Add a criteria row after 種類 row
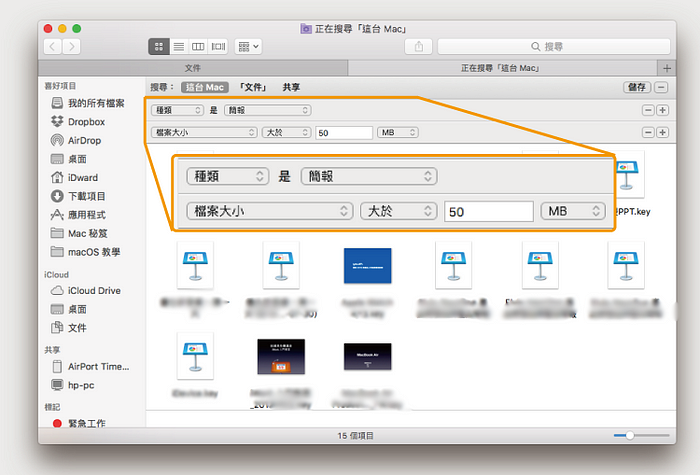This screenshot has width=700, height=475. click(662, 110)
